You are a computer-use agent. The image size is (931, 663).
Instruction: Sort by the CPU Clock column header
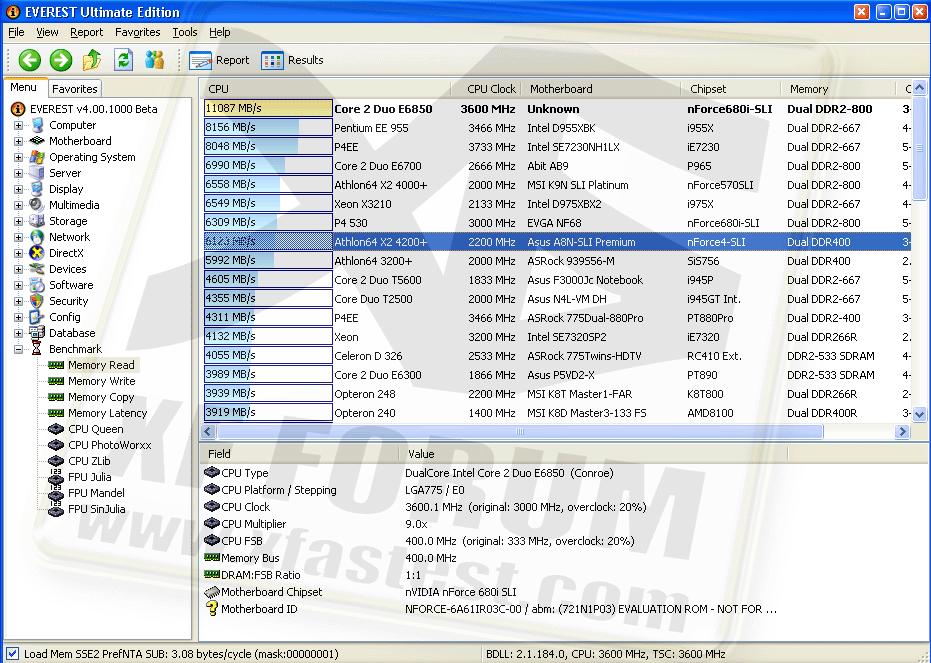tap(486, 89)
